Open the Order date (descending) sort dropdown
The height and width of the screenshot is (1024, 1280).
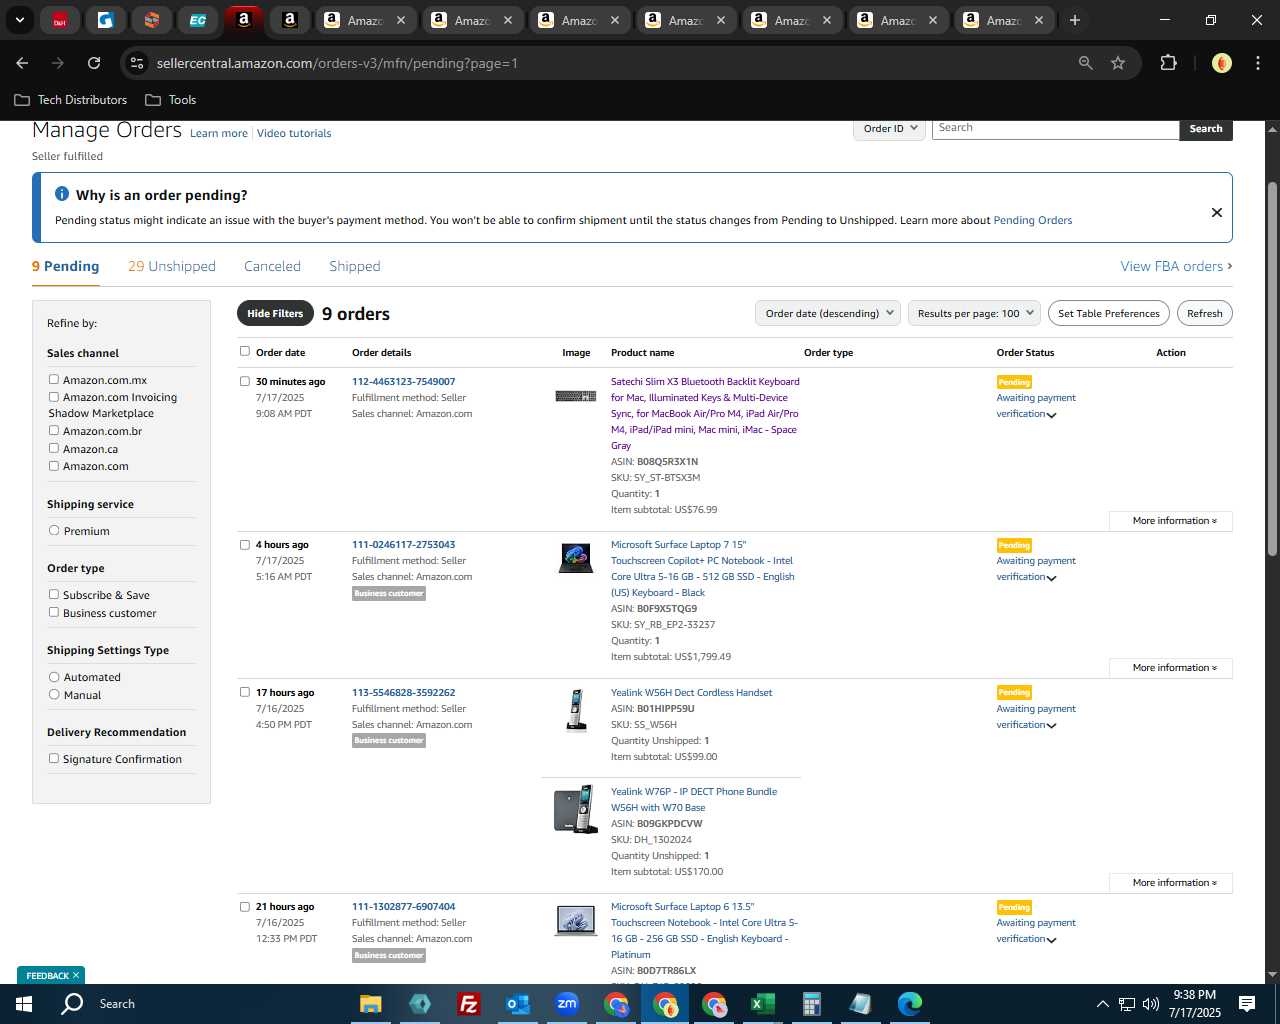click(828, 313)
